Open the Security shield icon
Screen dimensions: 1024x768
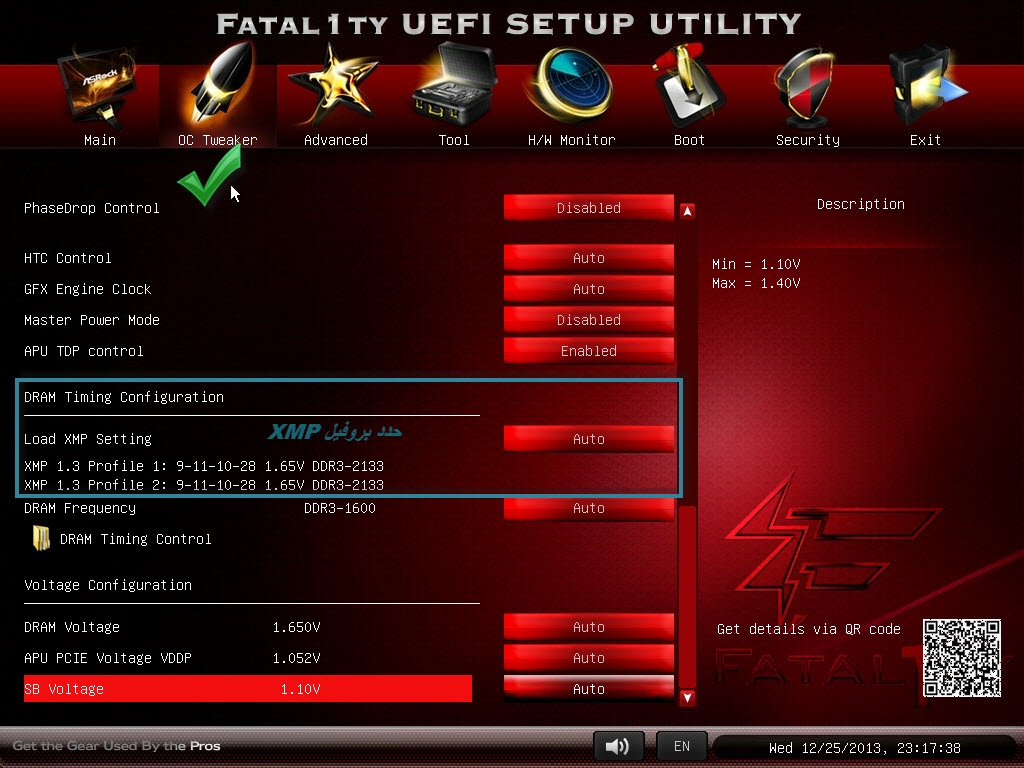pyautogui.click(x=805, y=87)
